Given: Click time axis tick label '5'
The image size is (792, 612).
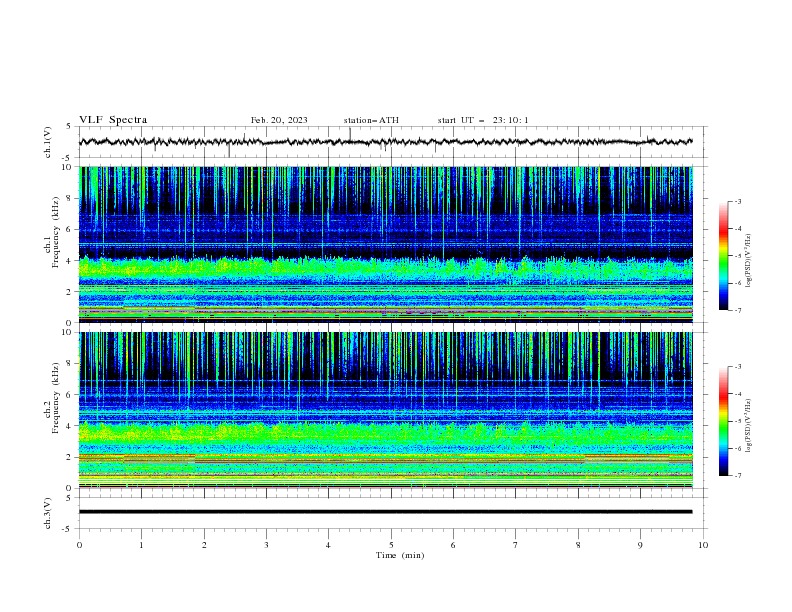Looking at the screenshot, I should pos(391,545).
